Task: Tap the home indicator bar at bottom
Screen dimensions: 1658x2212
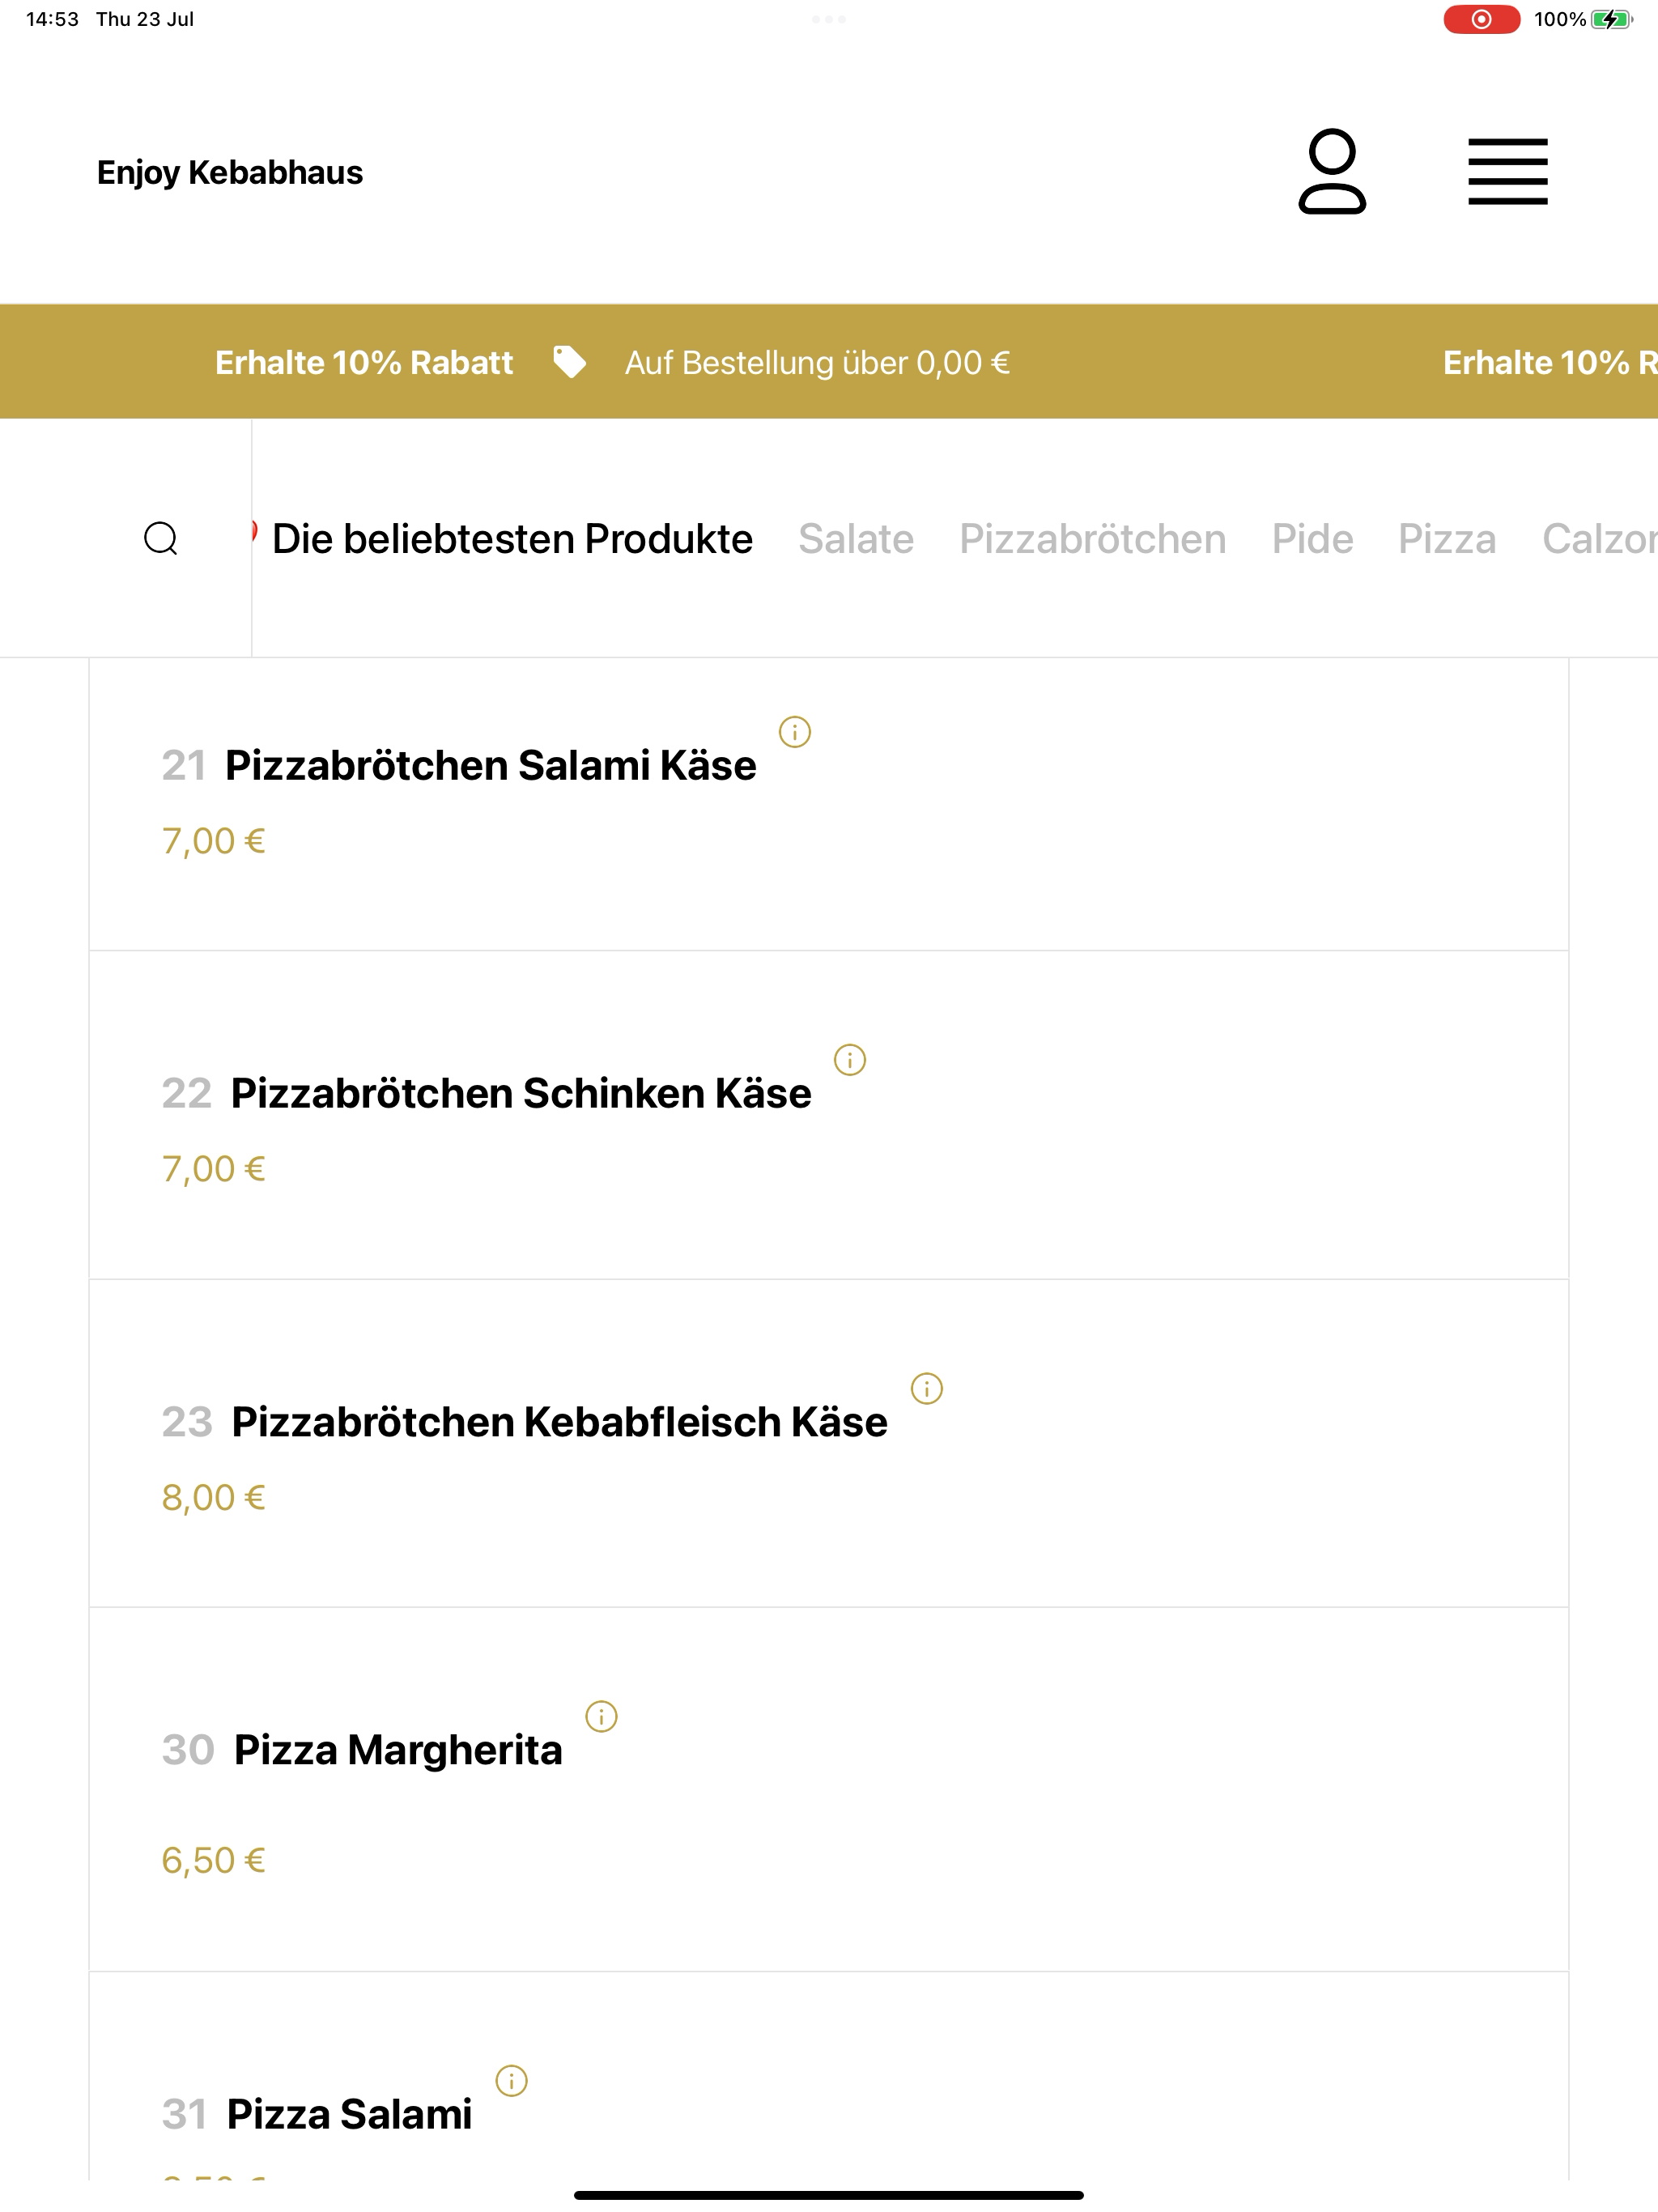Action: pyautogui.click(x=829, y=2195)
